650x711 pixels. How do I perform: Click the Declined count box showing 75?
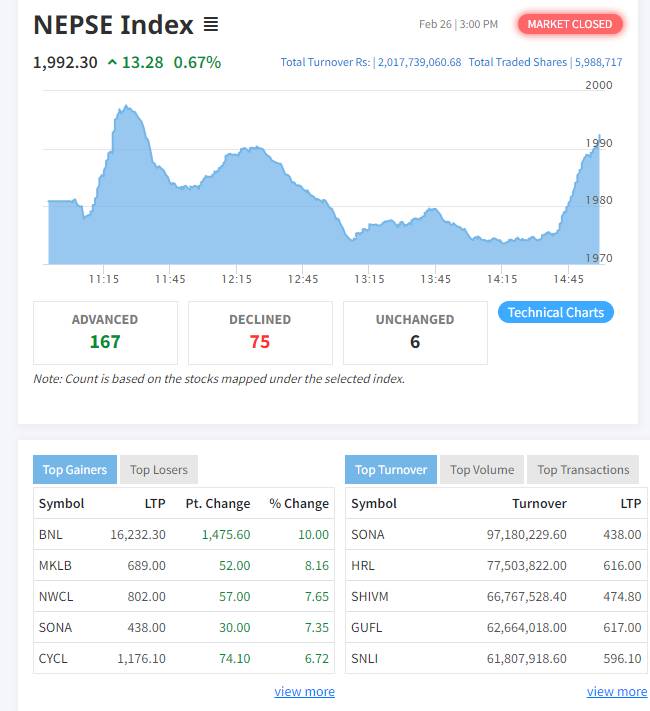click(260, 333)
